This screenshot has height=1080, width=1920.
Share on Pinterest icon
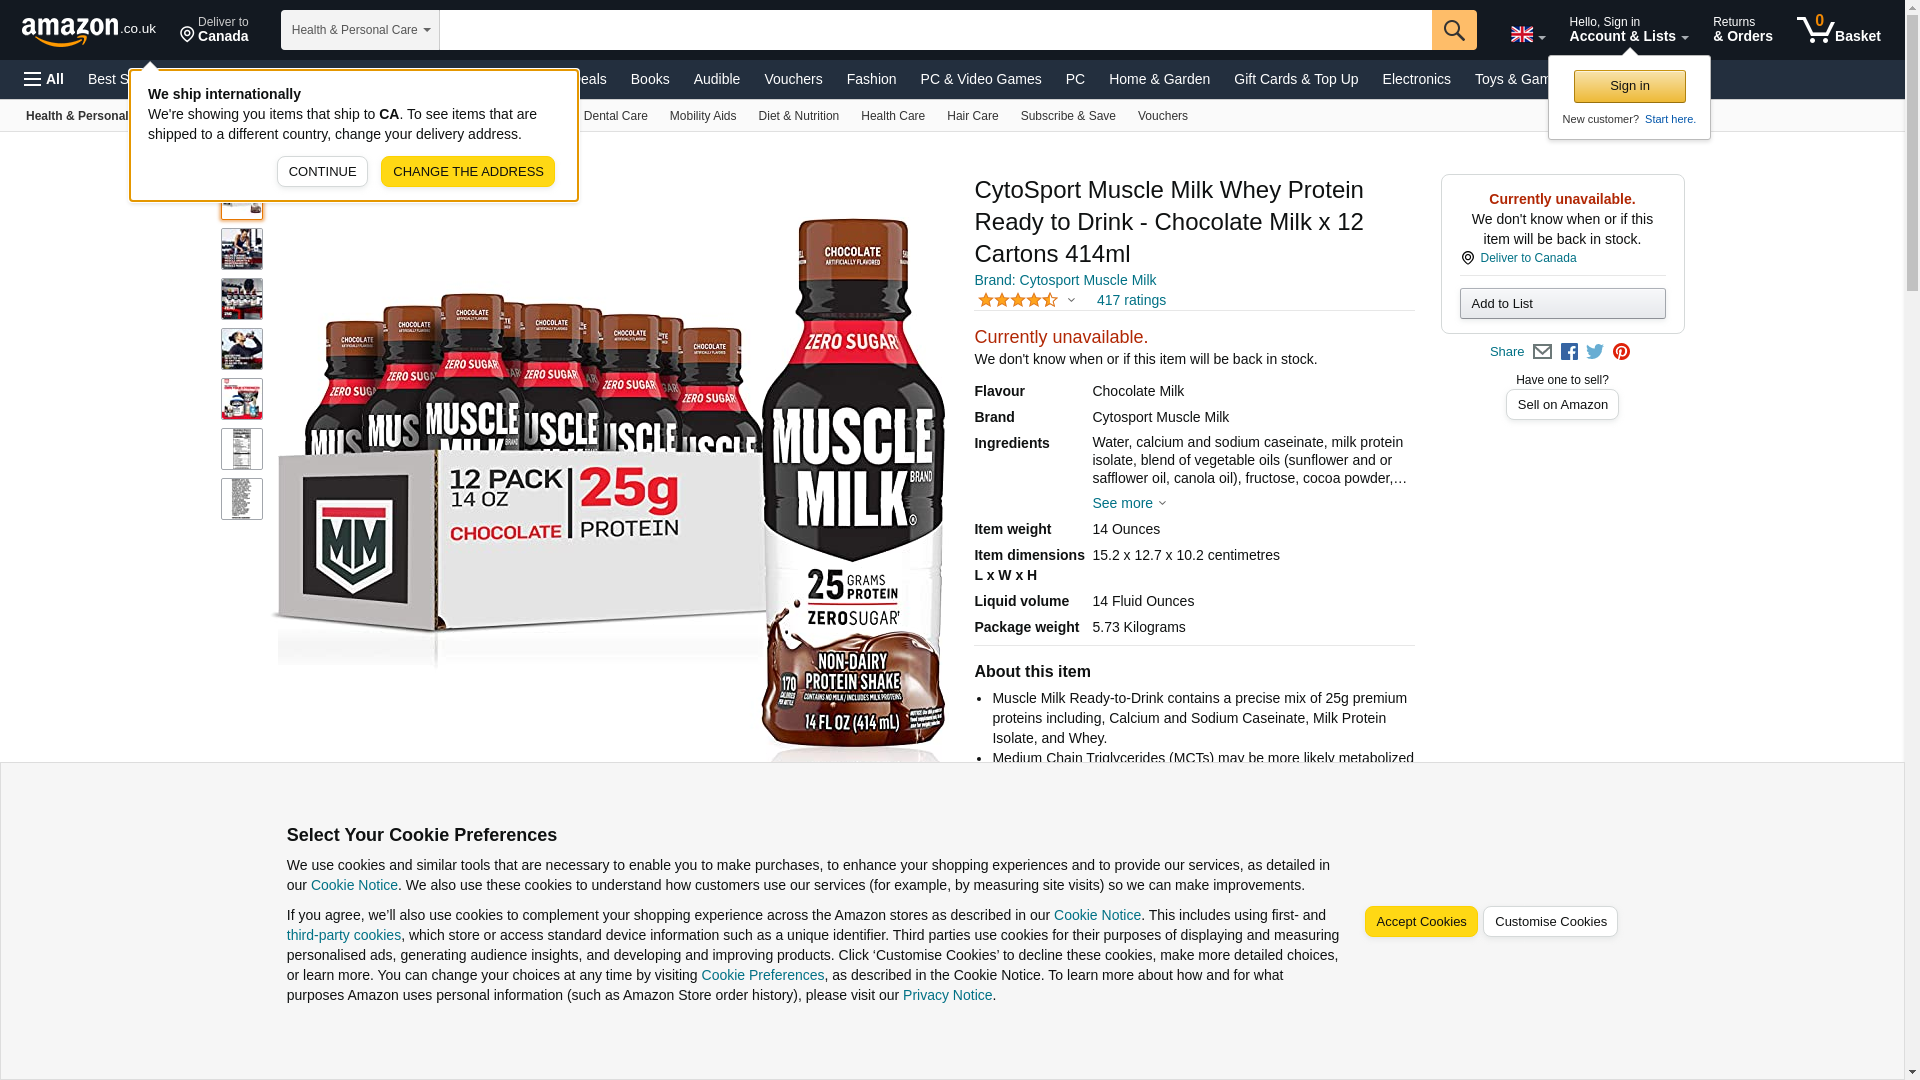coord(1621,352)
